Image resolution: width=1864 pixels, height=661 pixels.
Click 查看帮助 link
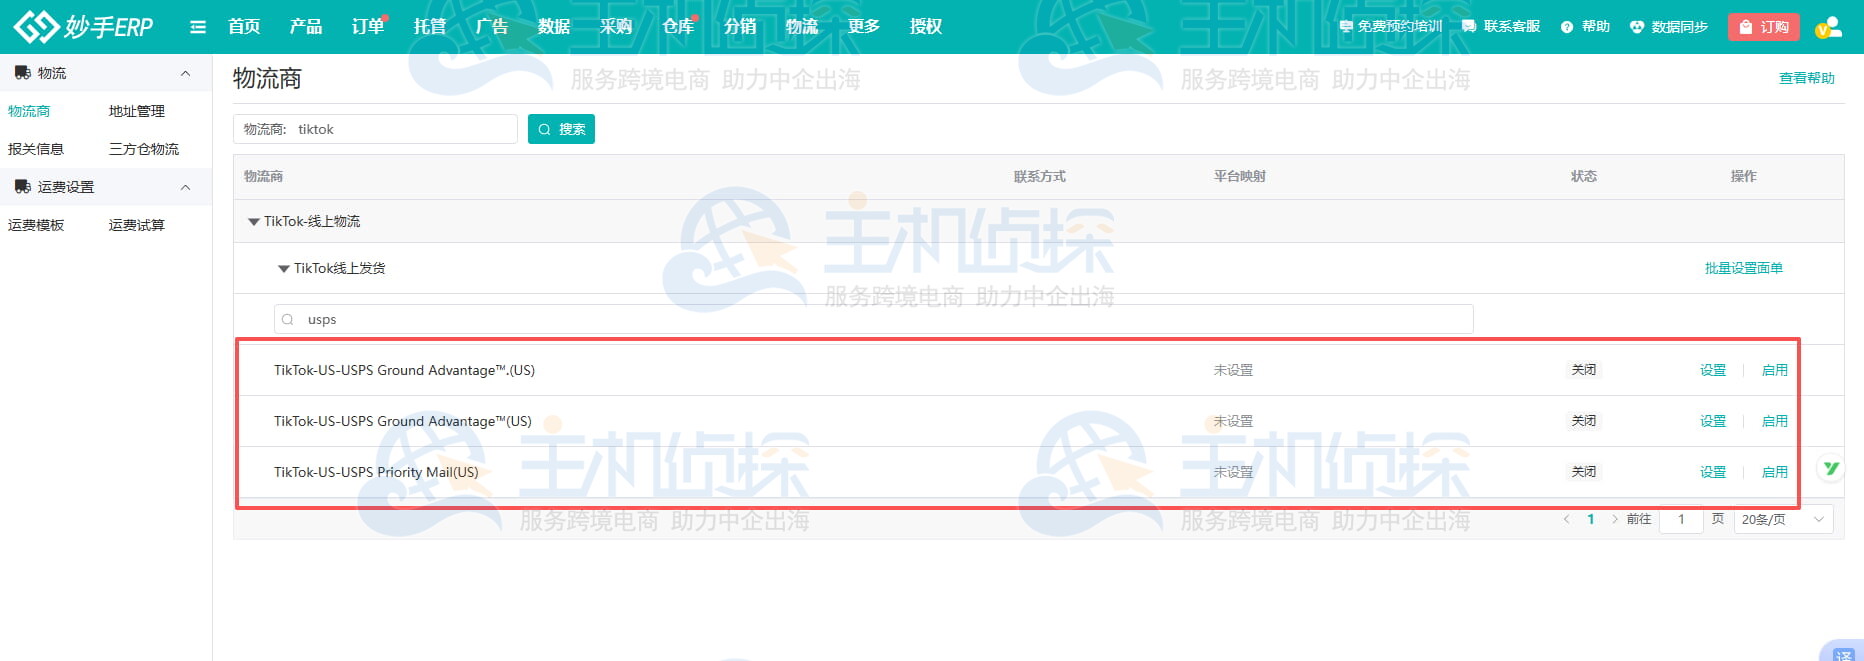1807,78
